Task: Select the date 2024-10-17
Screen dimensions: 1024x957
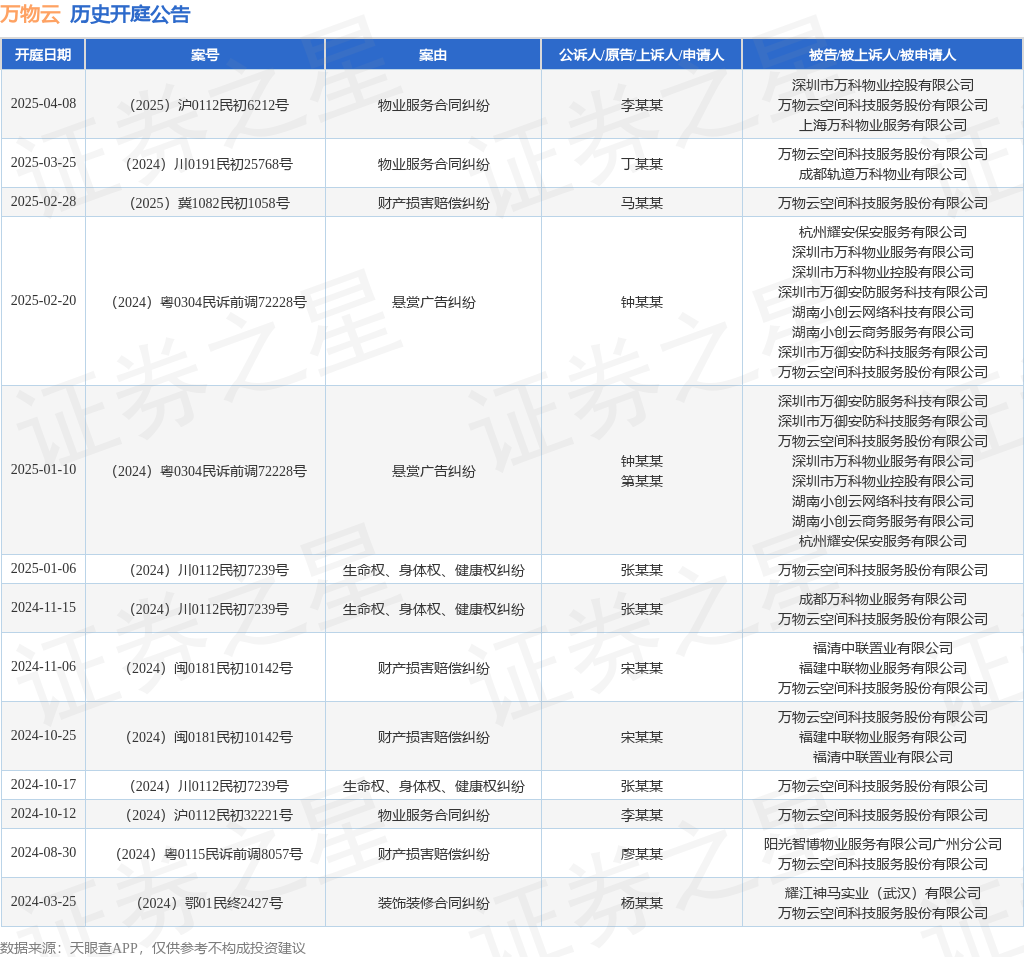Action: tap(43, 785)
